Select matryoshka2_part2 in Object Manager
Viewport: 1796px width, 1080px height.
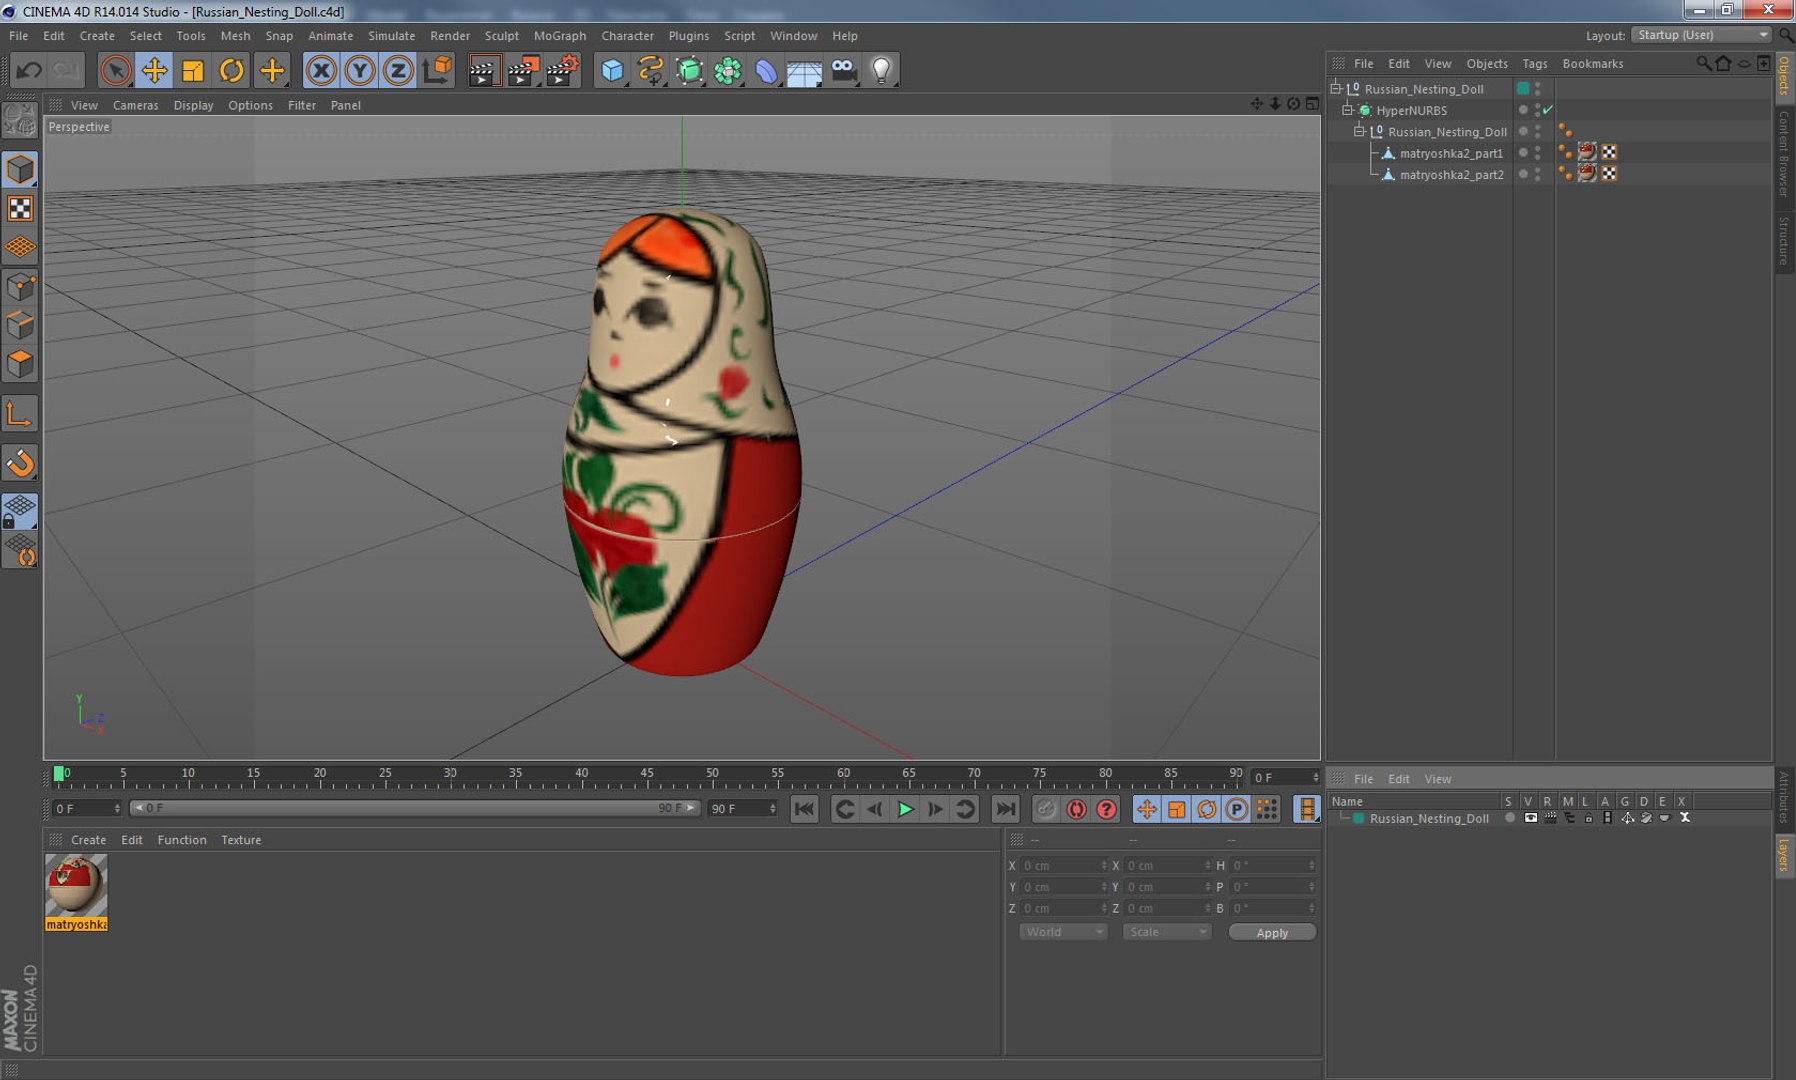click(1450, 174)
